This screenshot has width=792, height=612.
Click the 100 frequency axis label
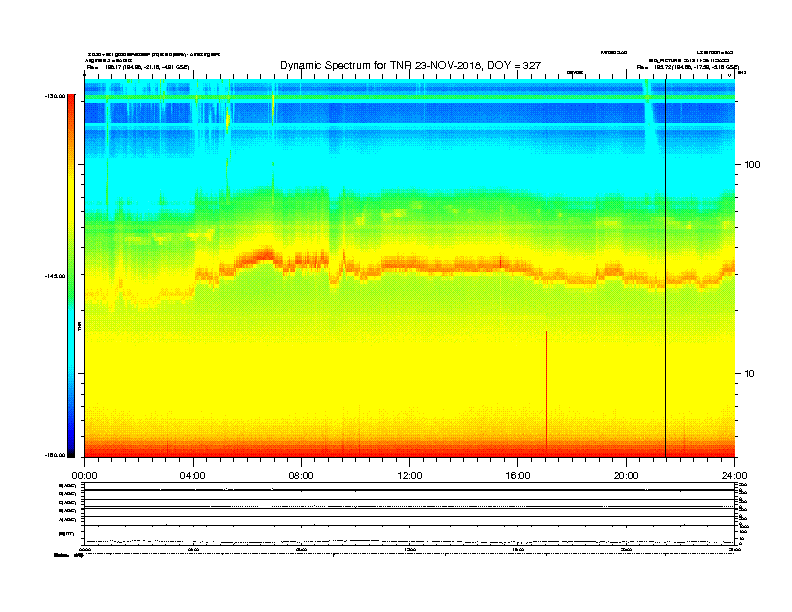752,165
